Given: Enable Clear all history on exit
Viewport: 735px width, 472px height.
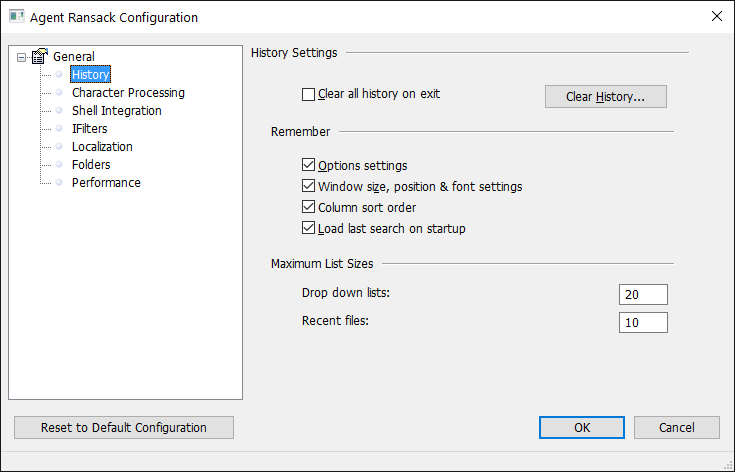Looking at the screenshot, I should (x=308, y=94).
